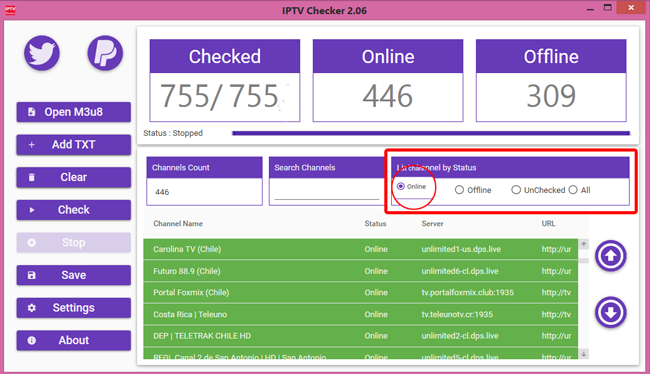650x374 pixels.
Task: Select the Carolina TV (Chile) row
Action: coord(361,249)
